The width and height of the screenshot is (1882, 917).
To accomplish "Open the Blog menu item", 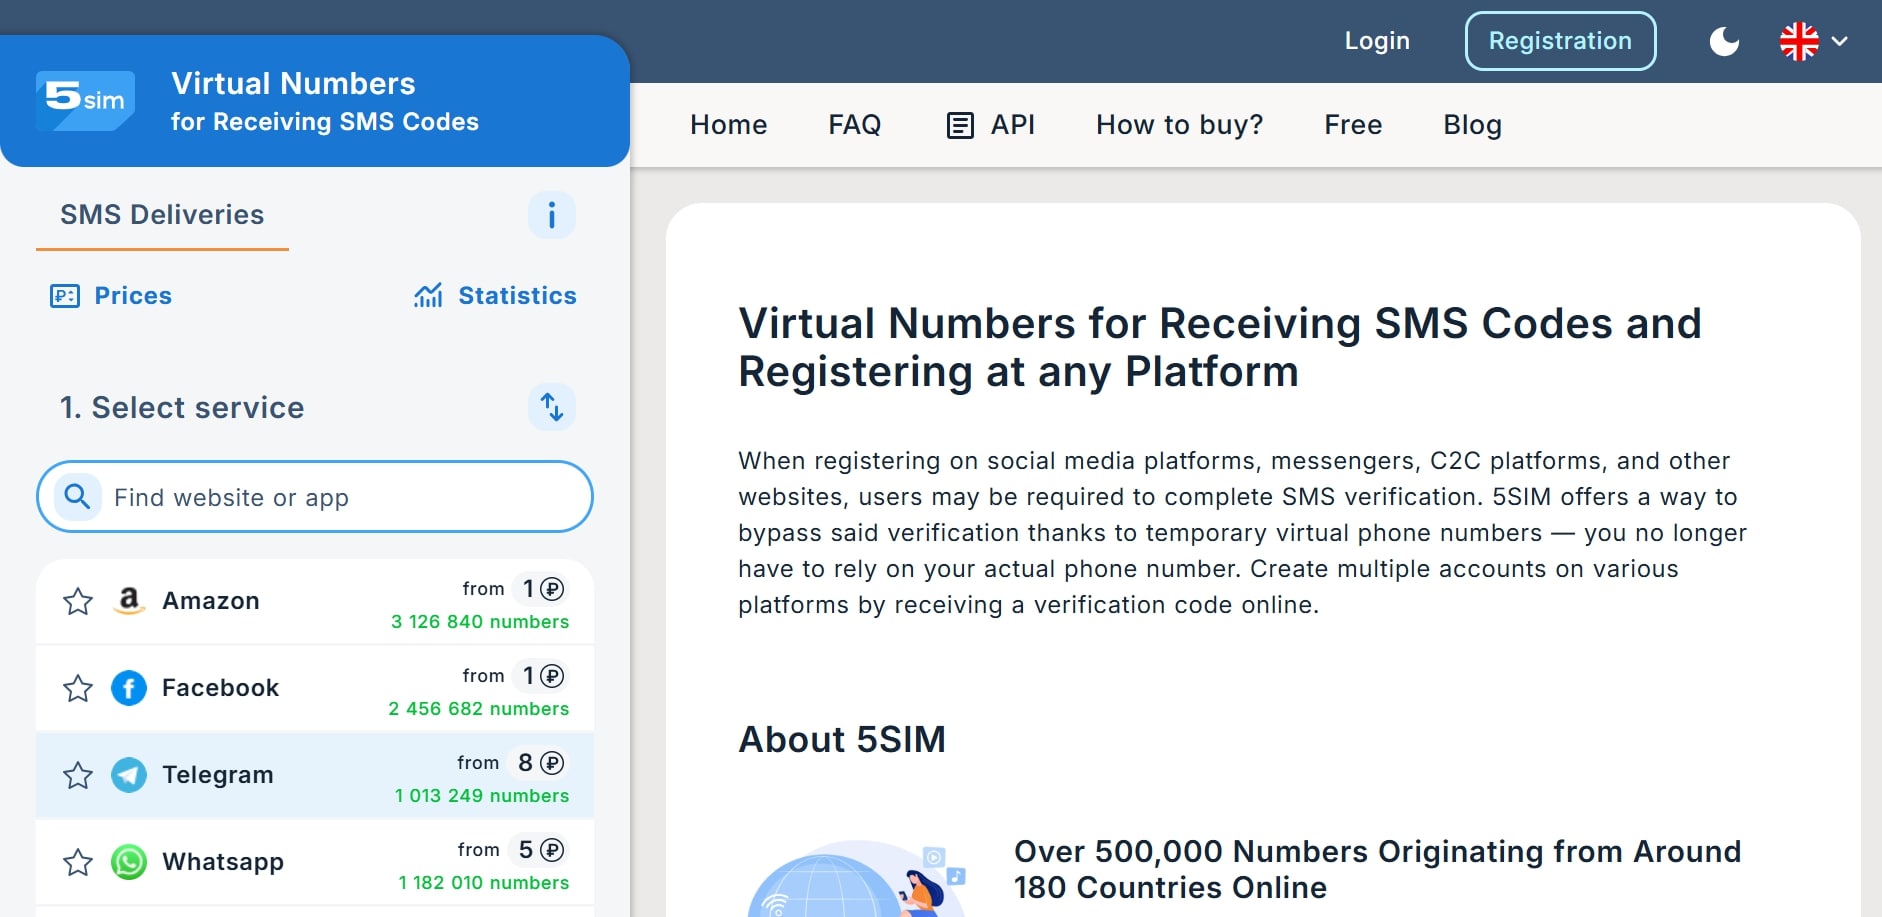I will point(1472,125).
